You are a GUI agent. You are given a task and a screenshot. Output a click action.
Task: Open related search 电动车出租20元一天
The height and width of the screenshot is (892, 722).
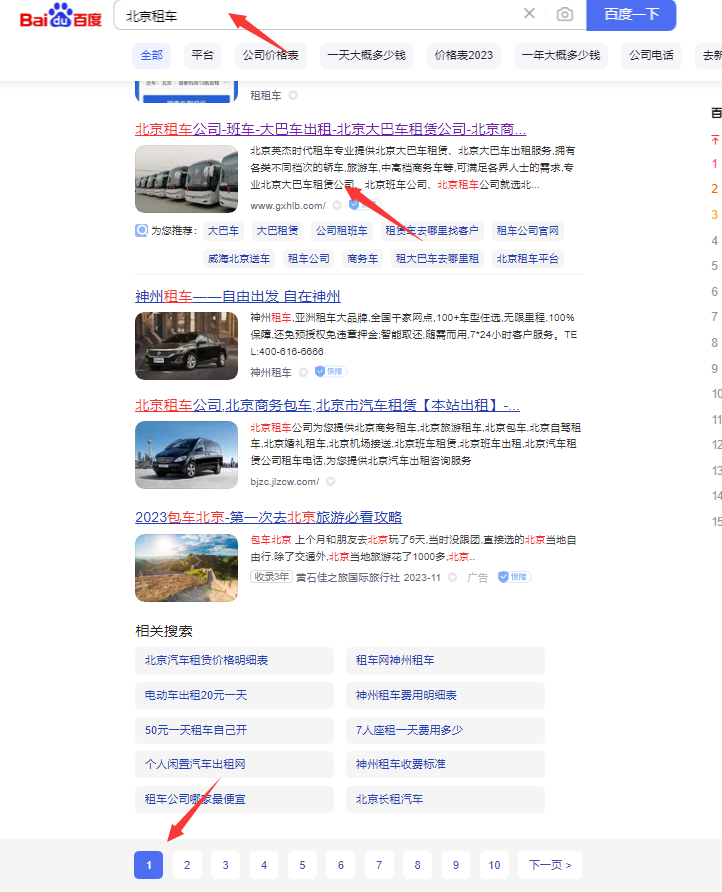point(234,695)
